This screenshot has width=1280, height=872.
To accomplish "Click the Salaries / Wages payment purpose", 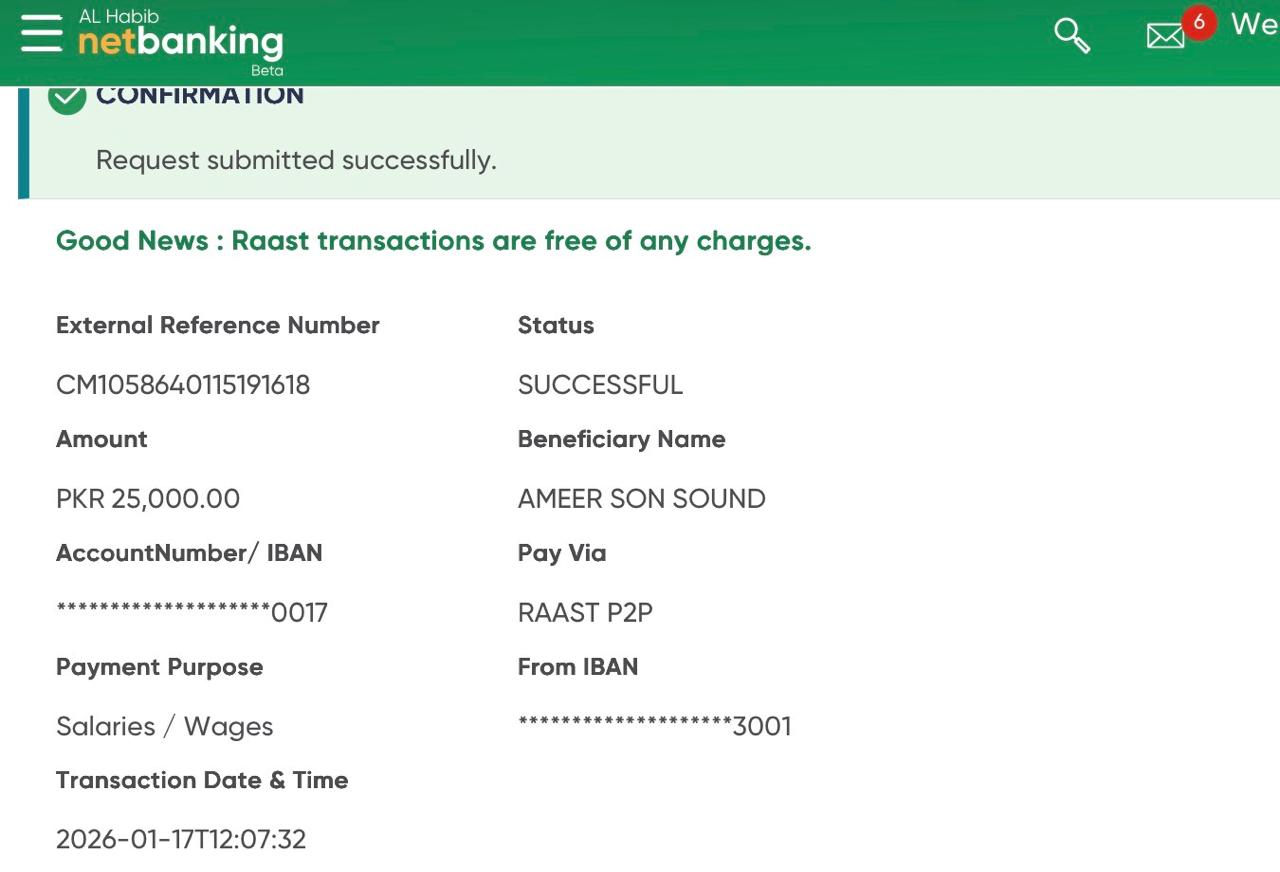I will click(164, 726).
